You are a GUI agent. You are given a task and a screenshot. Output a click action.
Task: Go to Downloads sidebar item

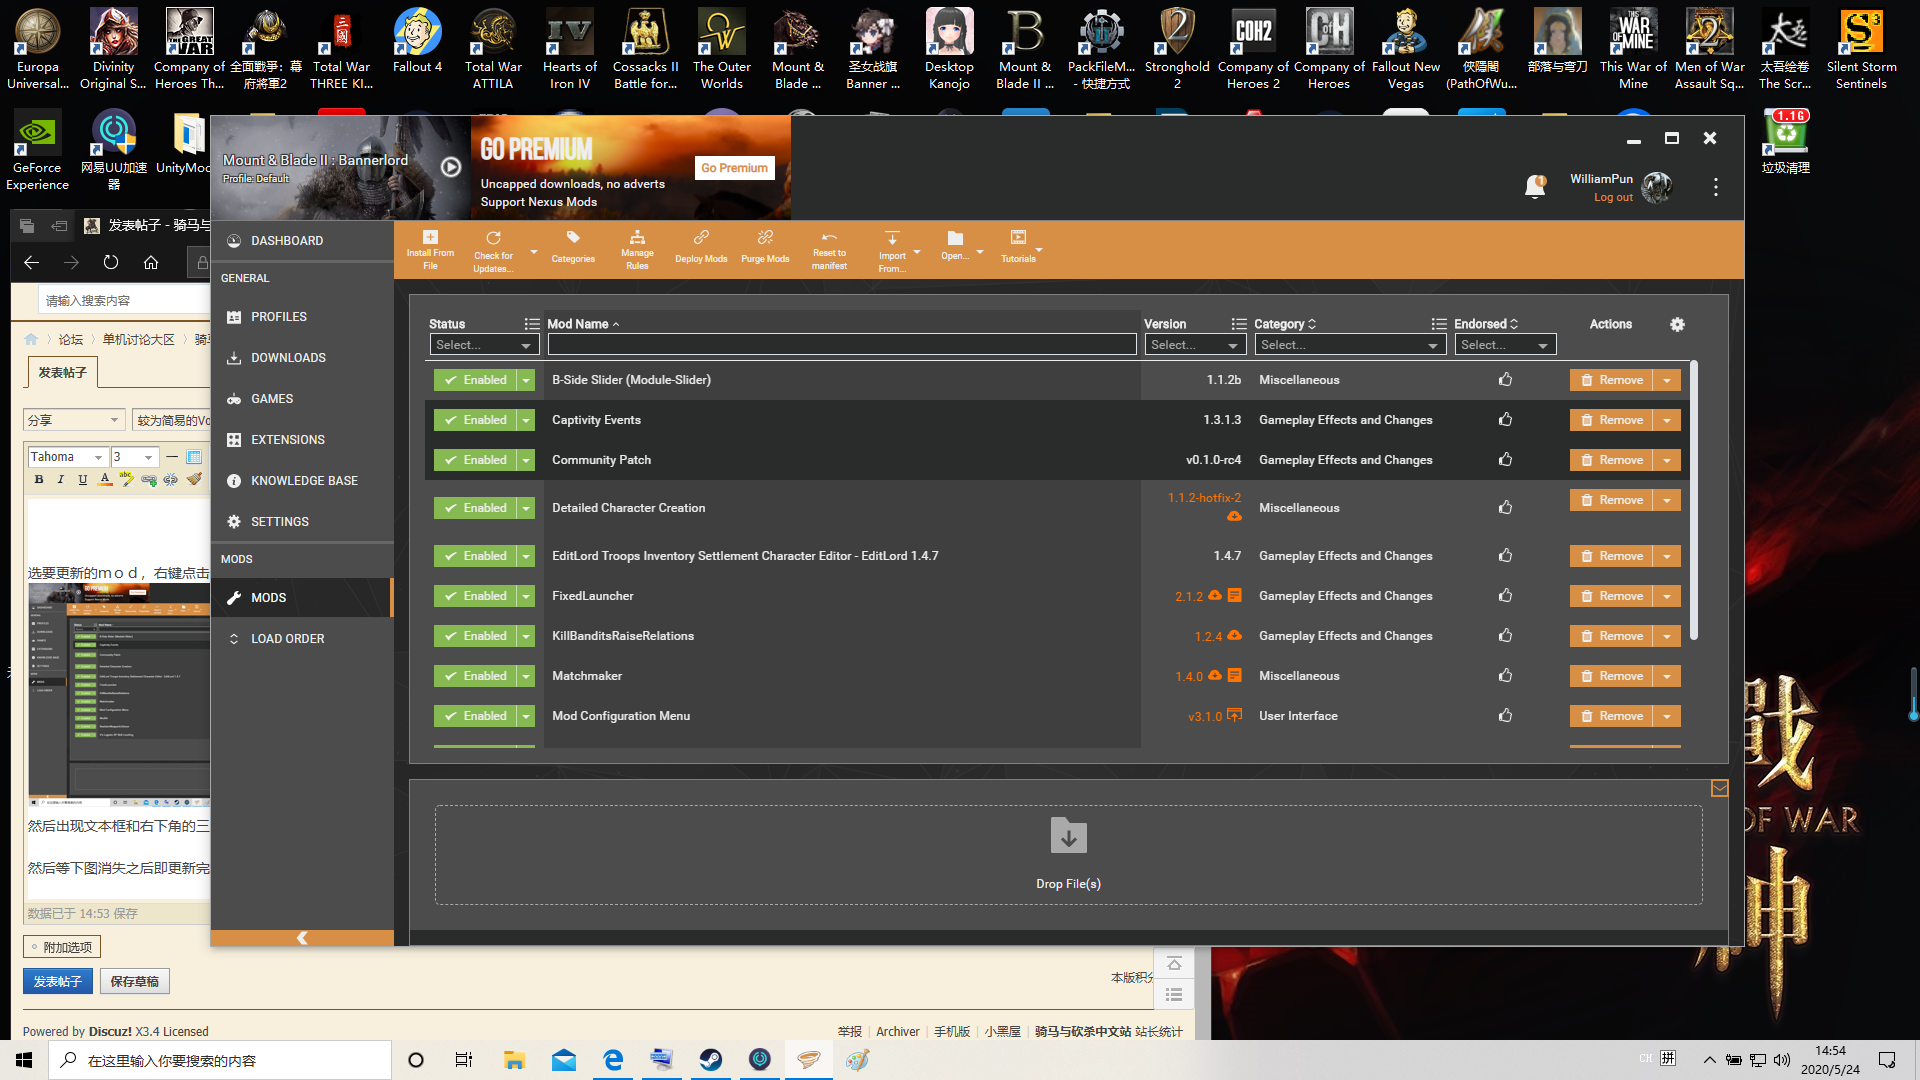(x=302, y=358)
